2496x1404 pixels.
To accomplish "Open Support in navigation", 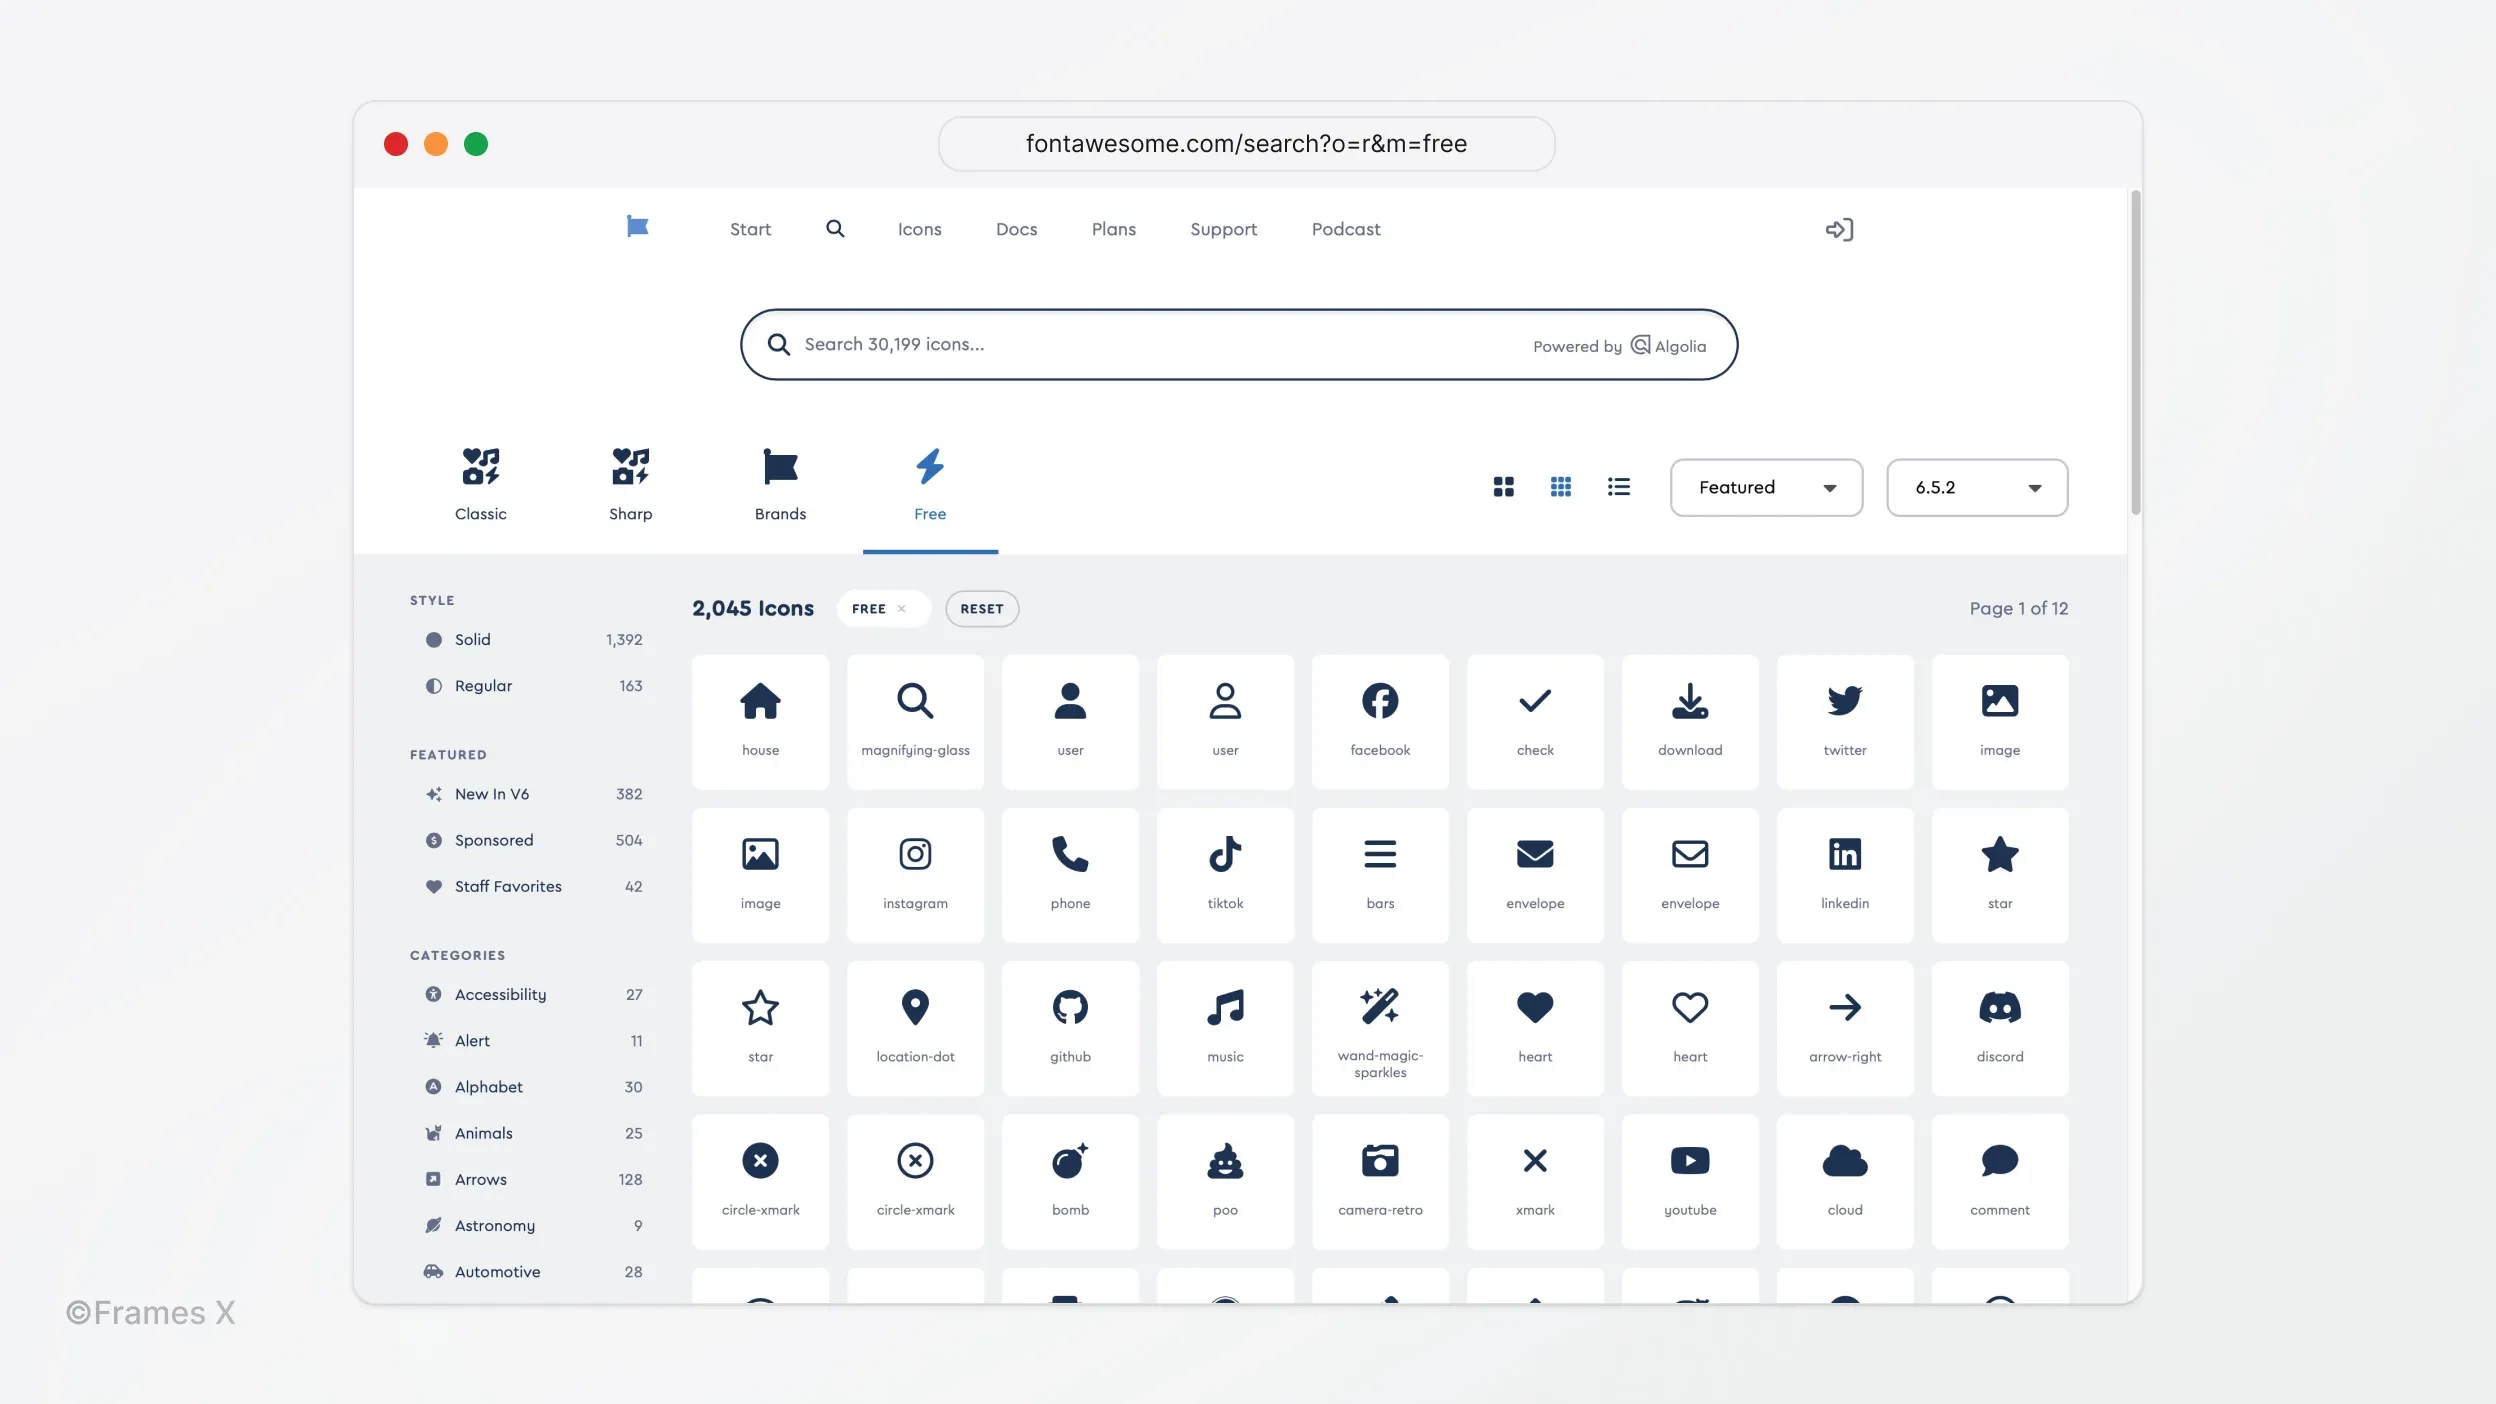I will click(1223, 229).
